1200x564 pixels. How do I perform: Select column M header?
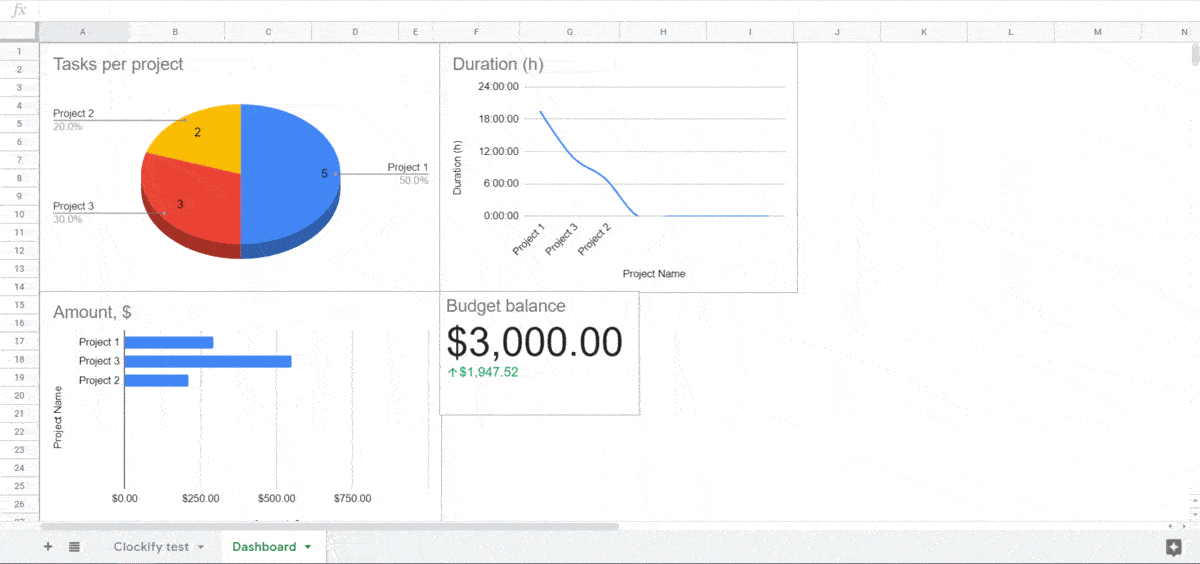pyautogui.click(x=1097, y=32)
